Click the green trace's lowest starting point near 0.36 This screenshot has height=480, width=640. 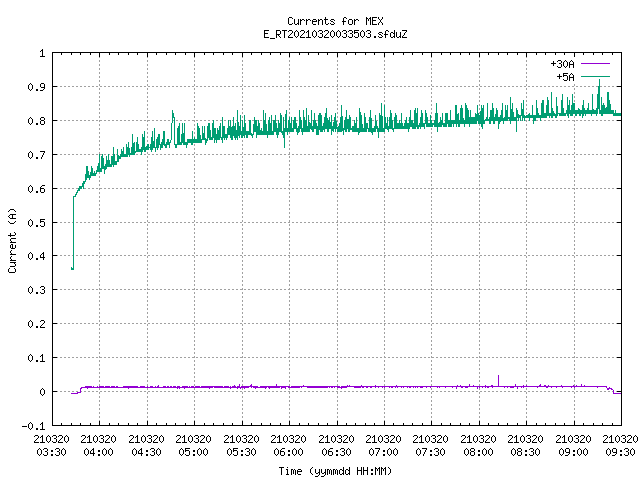coord(72,268)
